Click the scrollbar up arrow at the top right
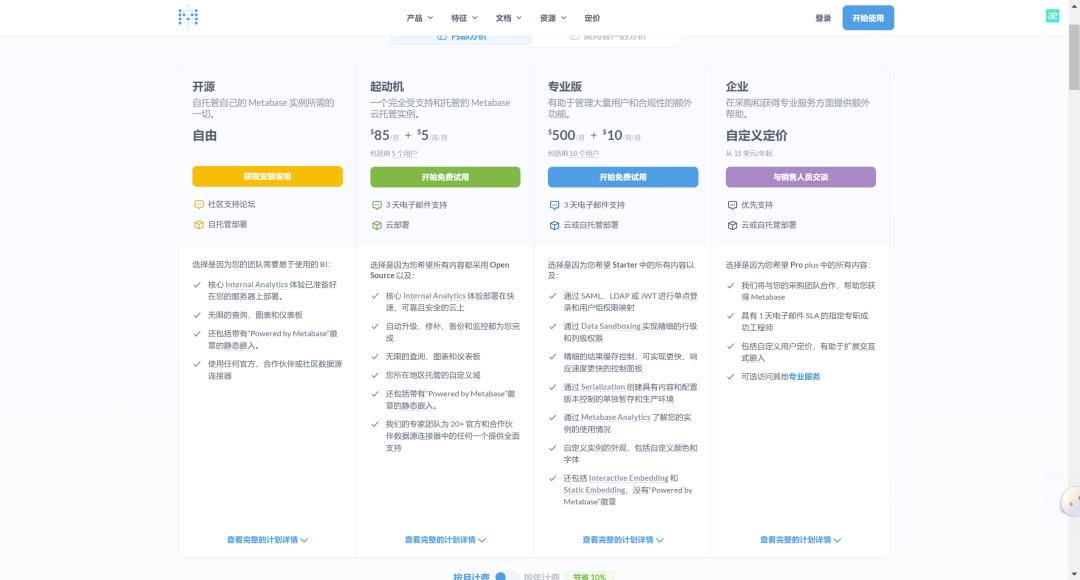 1074,6
